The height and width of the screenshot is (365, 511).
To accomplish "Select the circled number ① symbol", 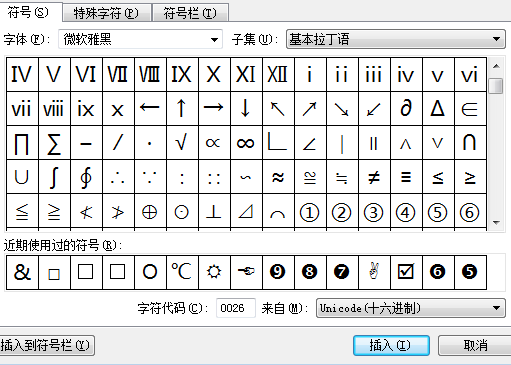I will (x=310, y=212).
